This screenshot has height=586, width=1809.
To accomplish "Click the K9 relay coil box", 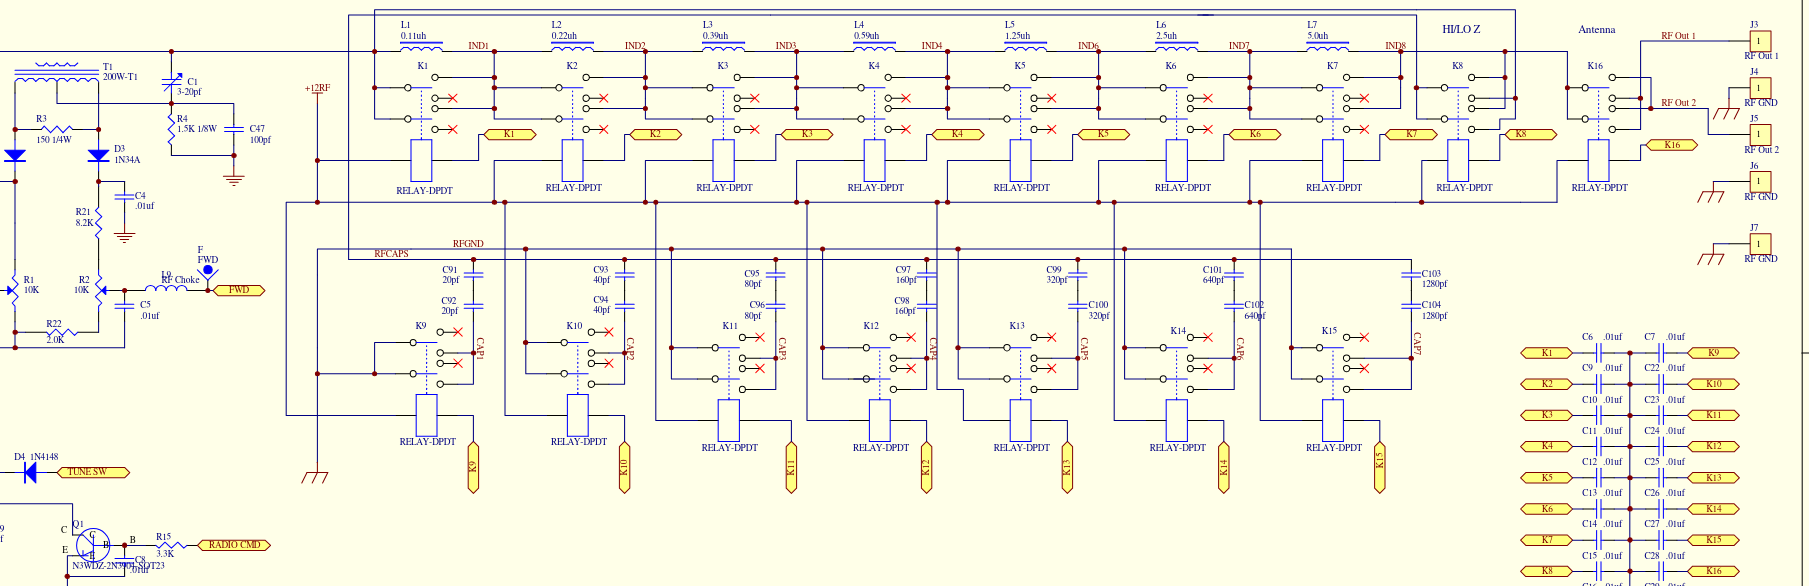I will pyautogui.click(x=426, y=414).
